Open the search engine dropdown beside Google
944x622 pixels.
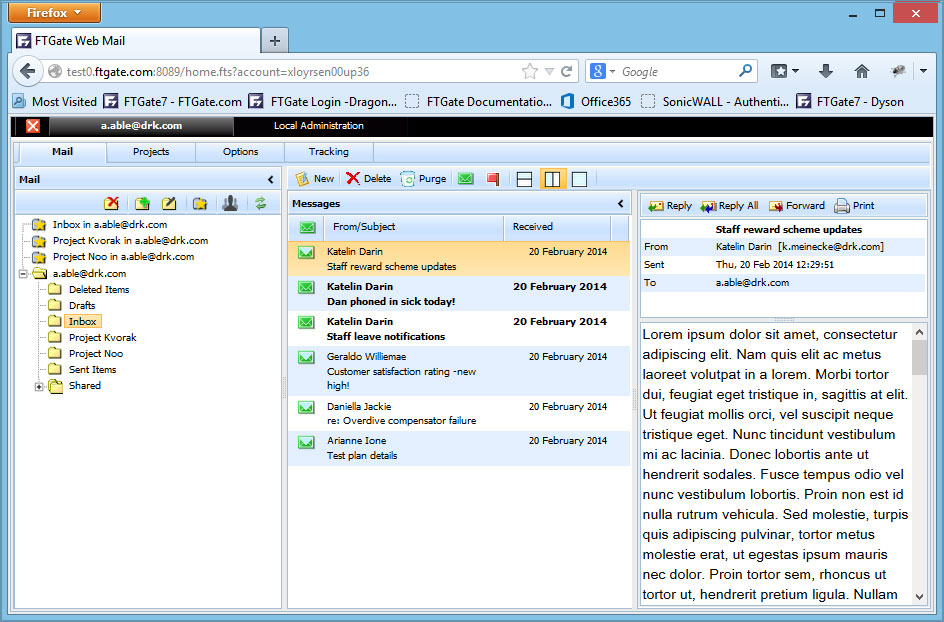coord(612,72)
